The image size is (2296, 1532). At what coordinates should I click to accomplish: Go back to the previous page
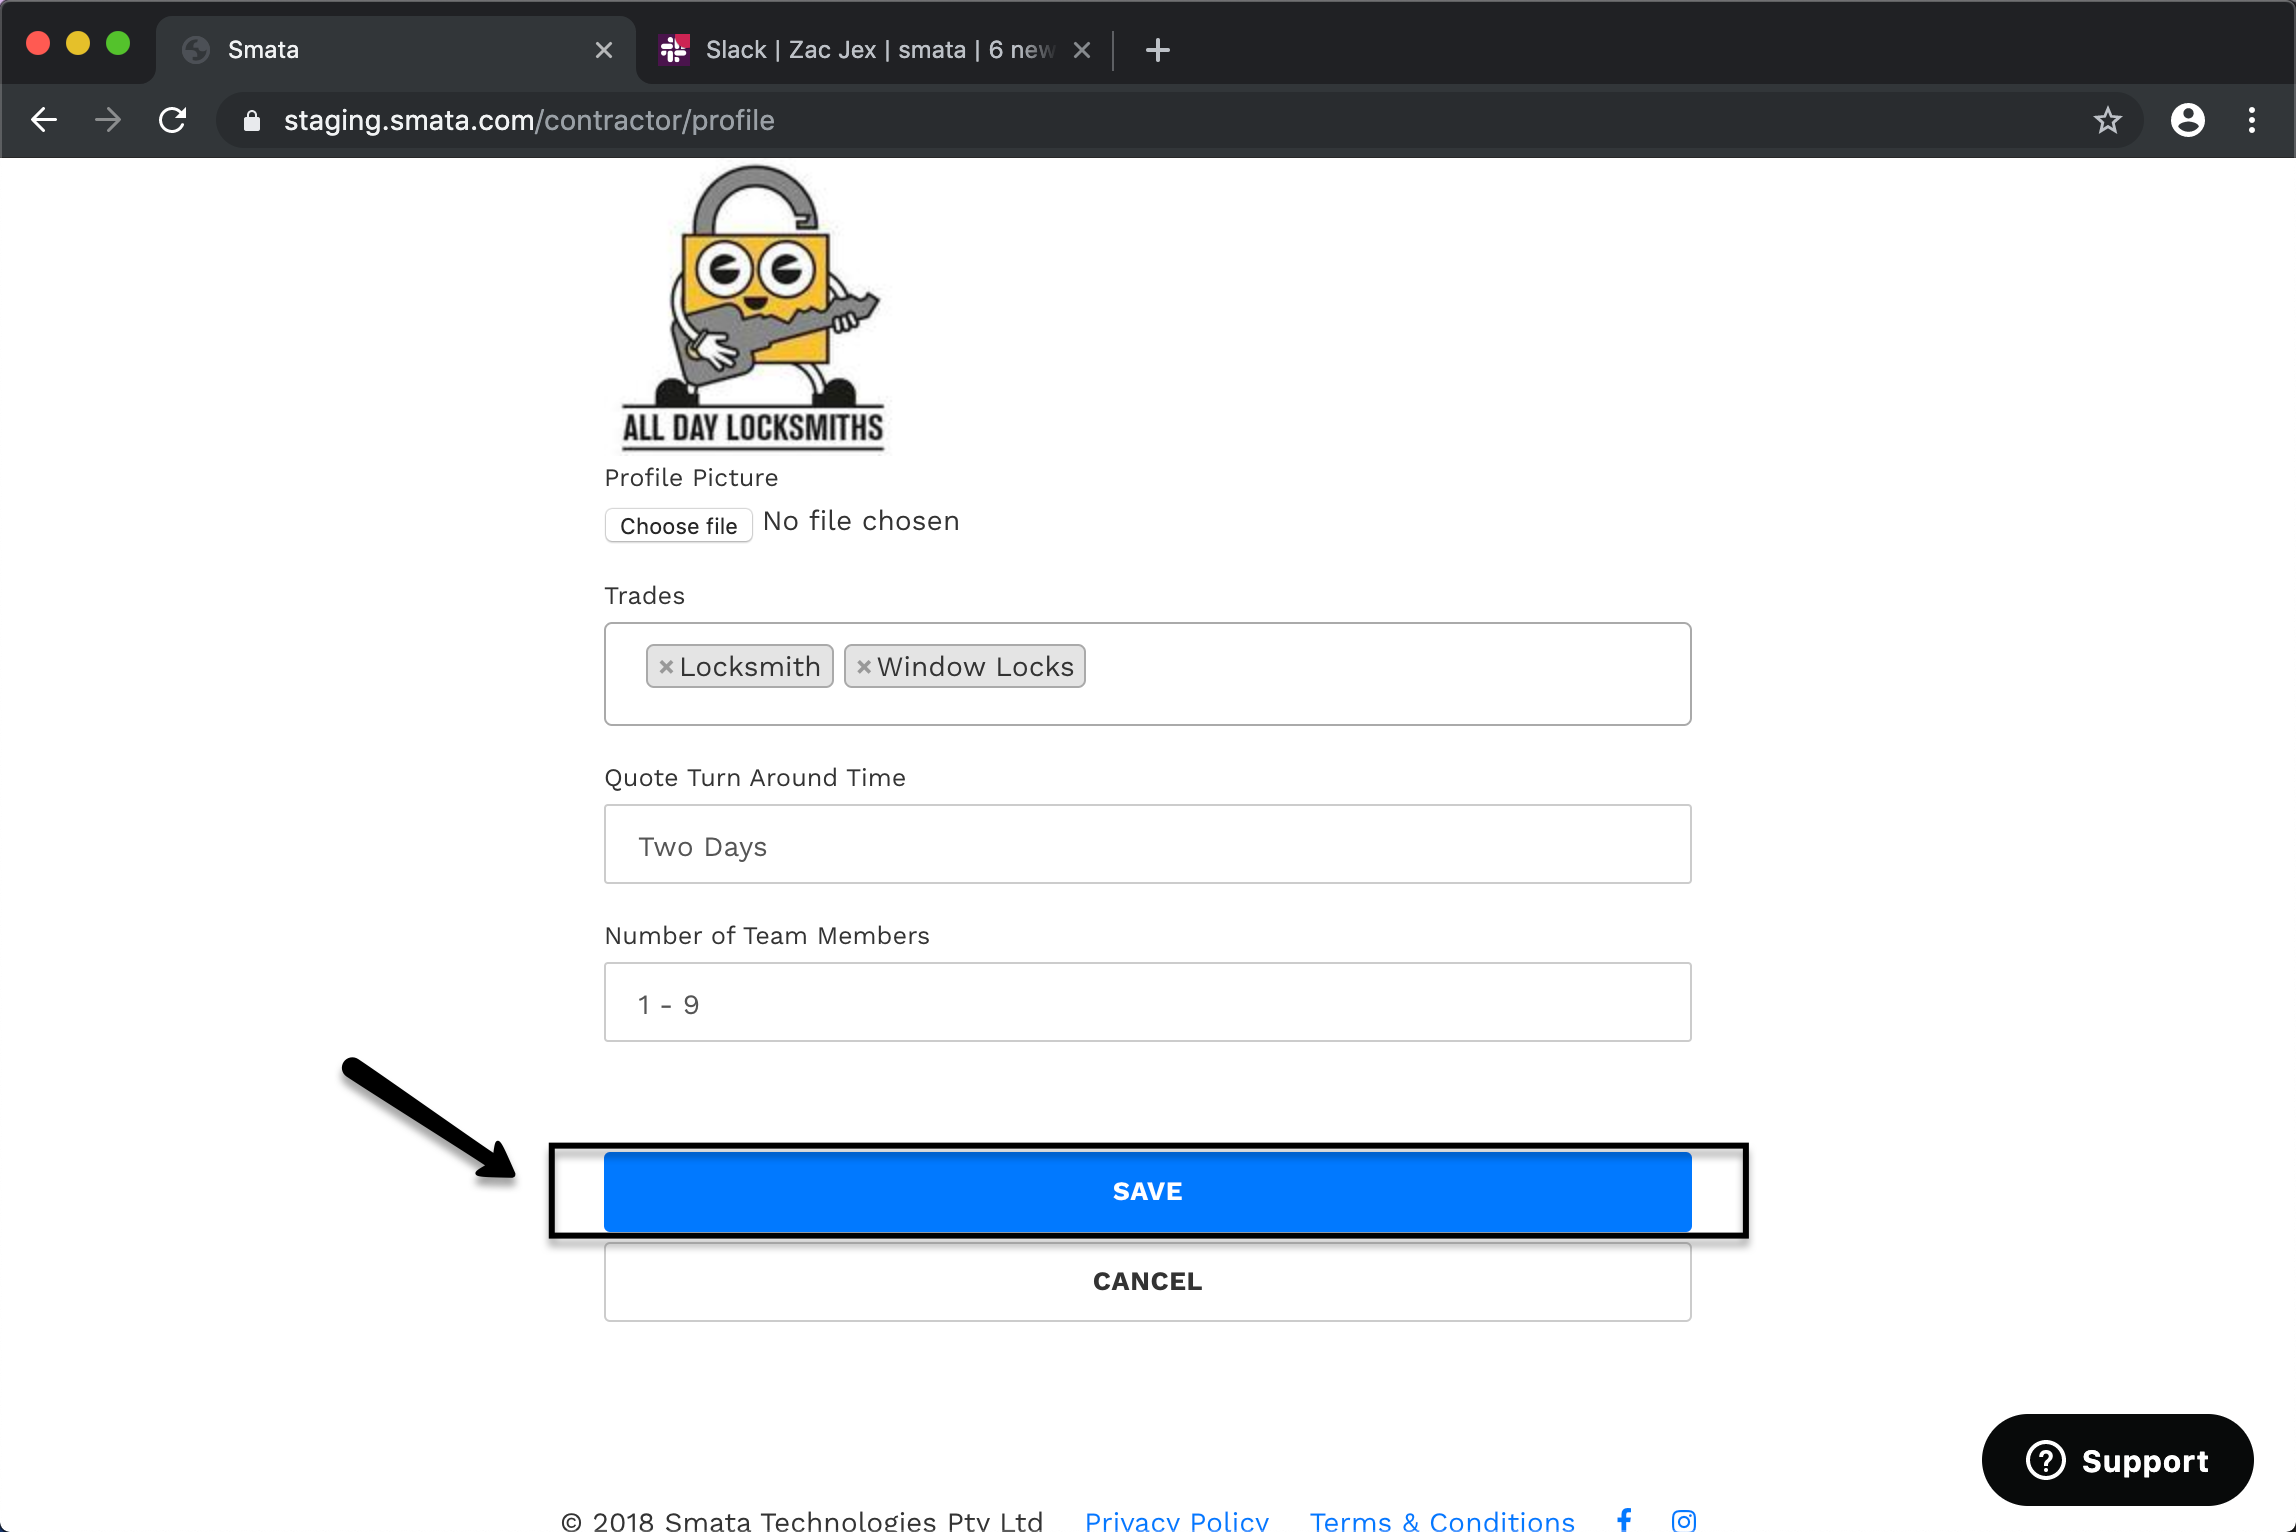click(x=44, y=120)
